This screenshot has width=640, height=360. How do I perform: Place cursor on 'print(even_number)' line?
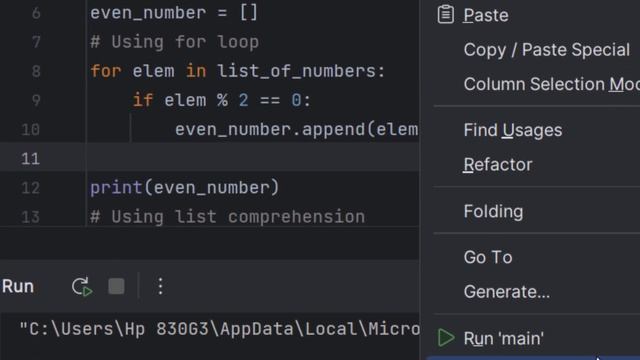(184, 188)
